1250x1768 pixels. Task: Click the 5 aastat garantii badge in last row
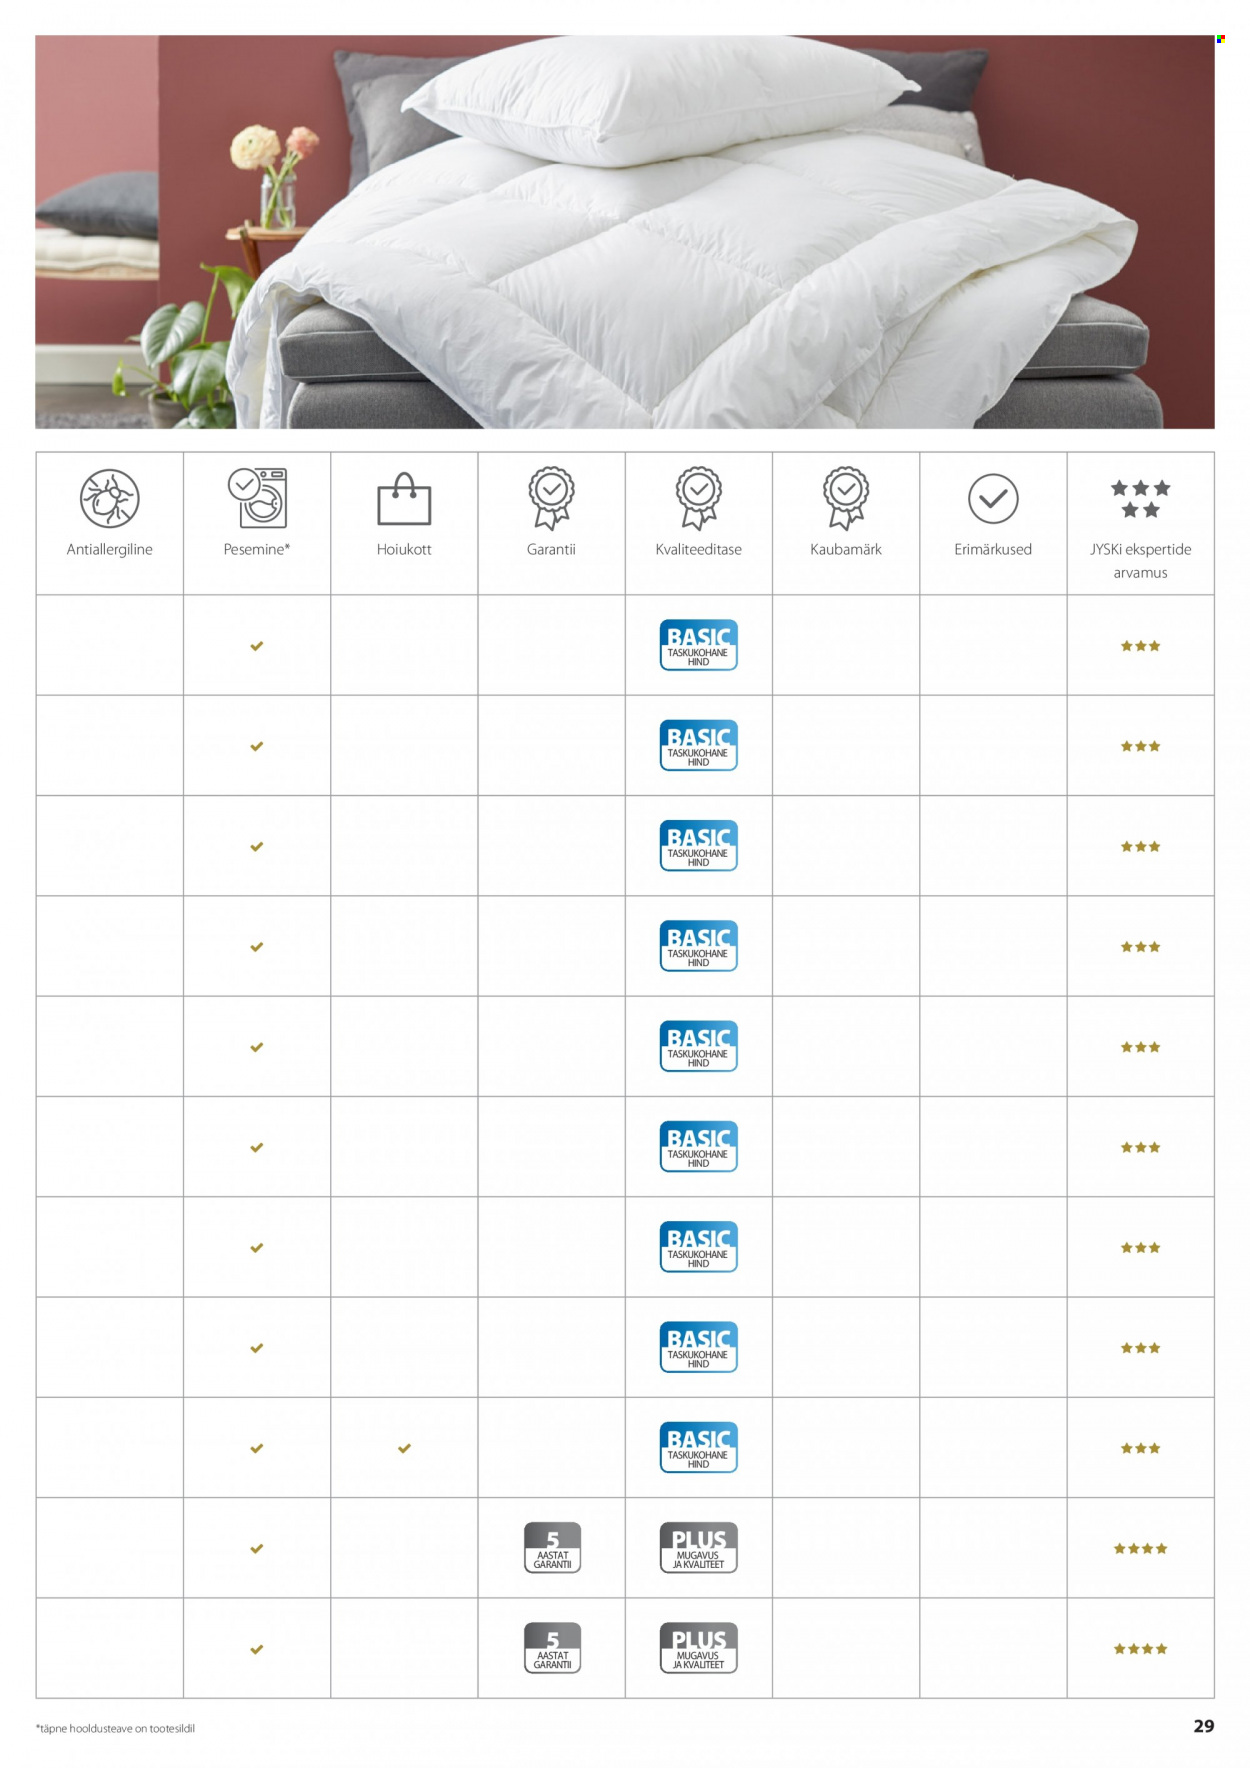(x=552, y=1648)
